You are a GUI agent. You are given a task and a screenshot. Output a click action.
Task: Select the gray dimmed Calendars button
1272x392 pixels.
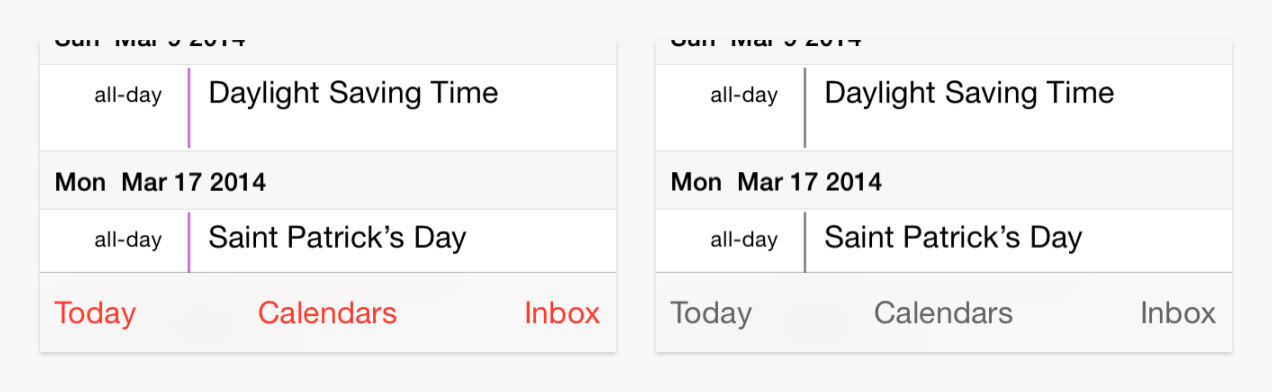click(x=944, y=313)
